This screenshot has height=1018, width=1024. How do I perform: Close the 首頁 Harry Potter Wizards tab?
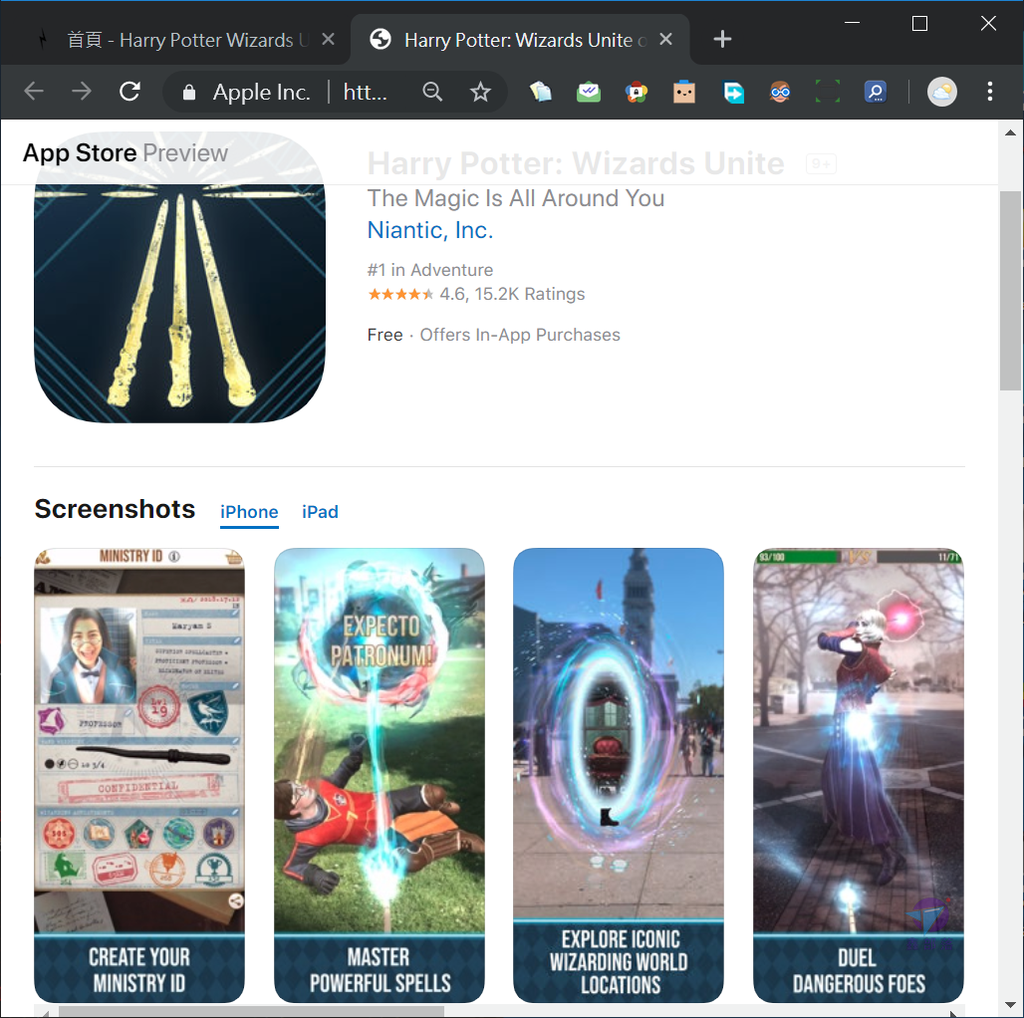point(328,40)
